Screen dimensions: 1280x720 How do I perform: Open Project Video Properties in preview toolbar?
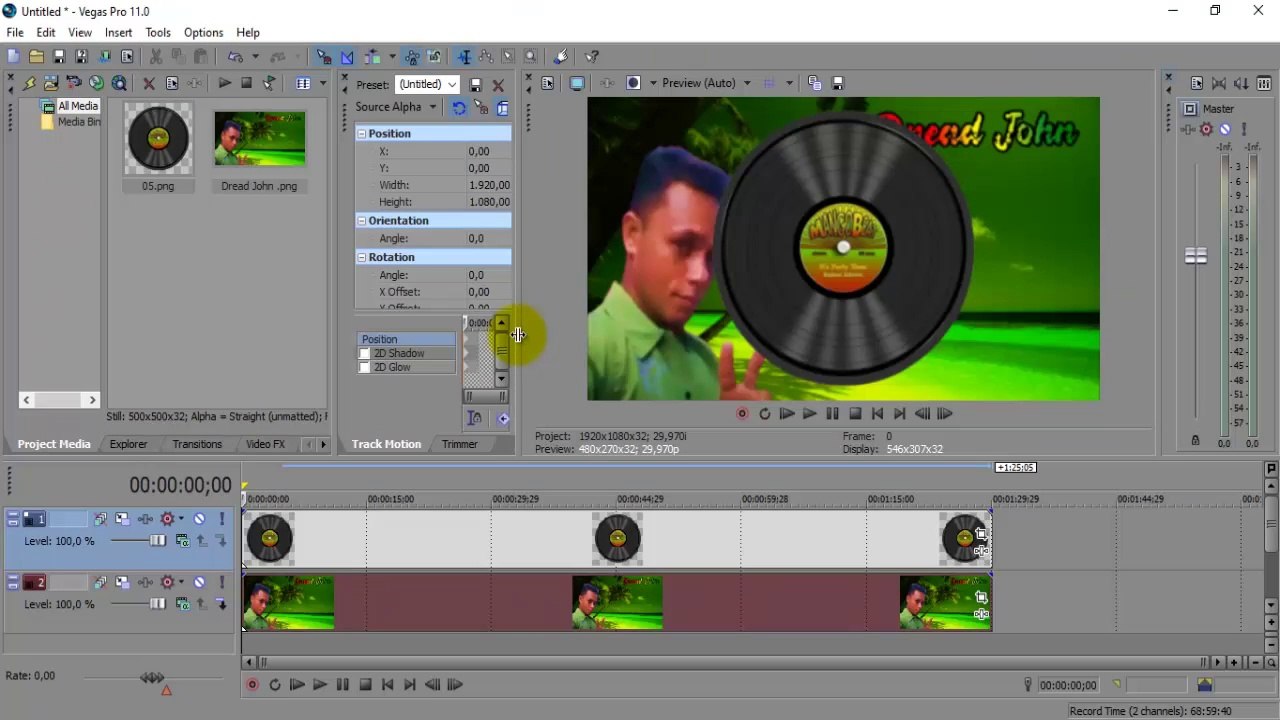[547, 83]
